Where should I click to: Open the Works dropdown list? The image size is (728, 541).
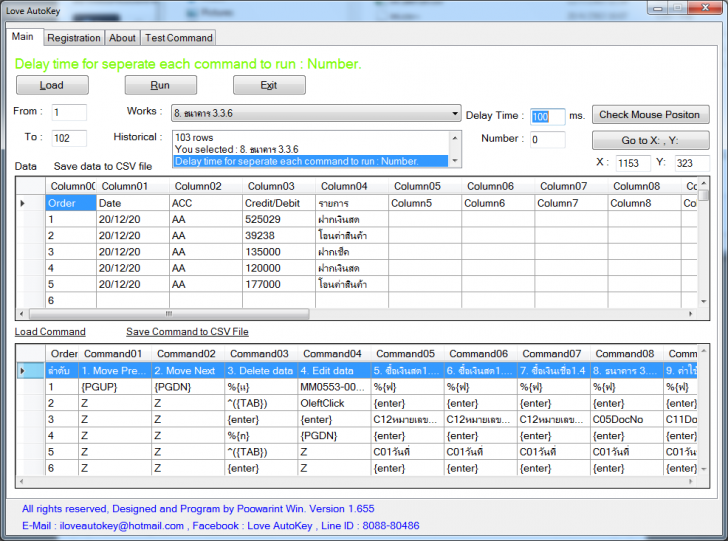(x=454, y=113)
